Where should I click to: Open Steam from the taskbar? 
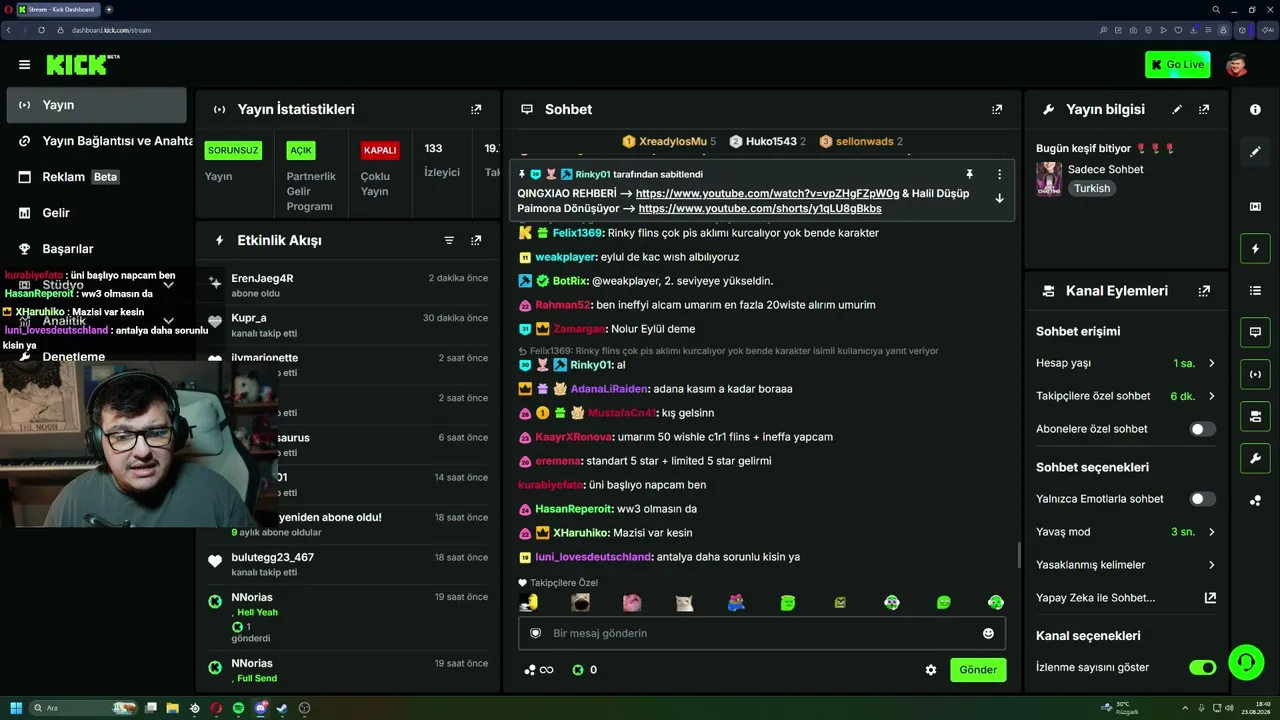click(282, 708)
